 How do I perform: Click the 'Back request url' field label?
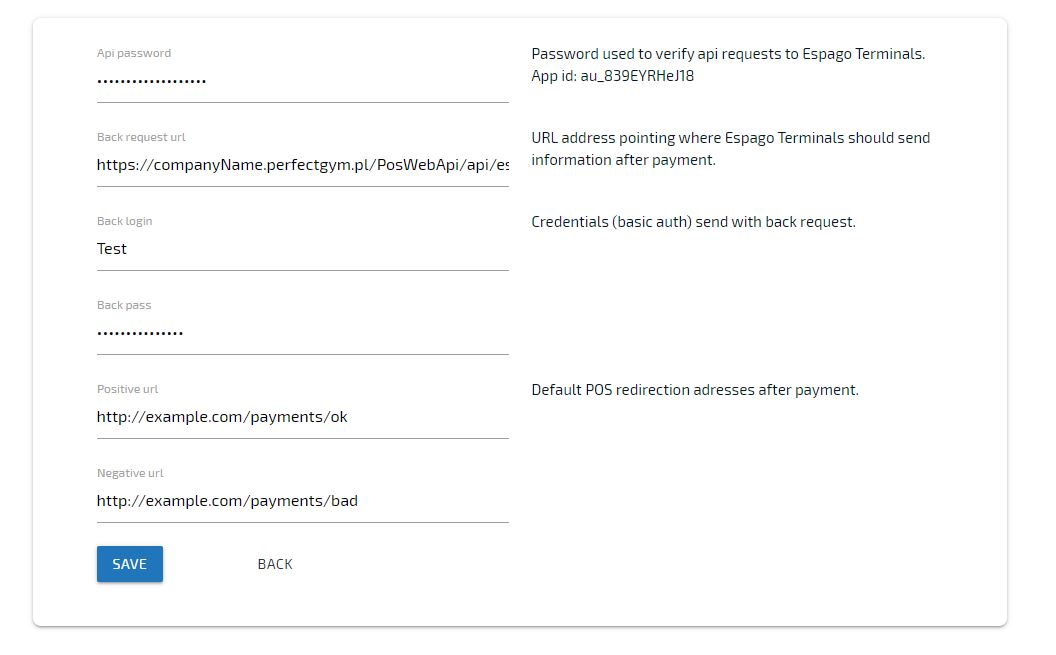[x=141, y=137]
